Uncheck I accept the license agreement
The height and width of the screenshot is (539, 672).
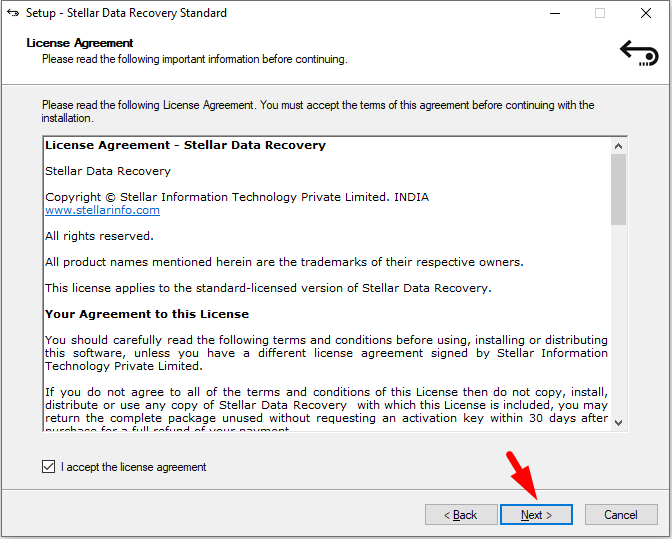click(48, 467)
